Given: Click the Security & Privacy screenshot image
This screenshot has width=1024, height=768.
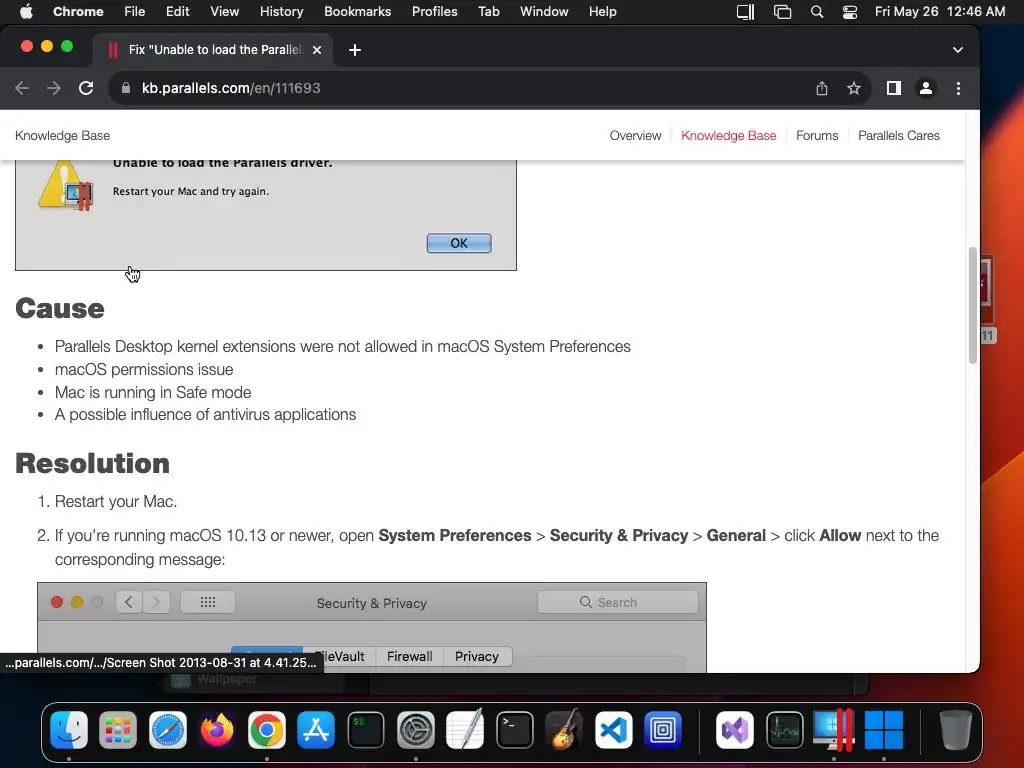Looking at the screenshot, I should (x=372, y=628).
